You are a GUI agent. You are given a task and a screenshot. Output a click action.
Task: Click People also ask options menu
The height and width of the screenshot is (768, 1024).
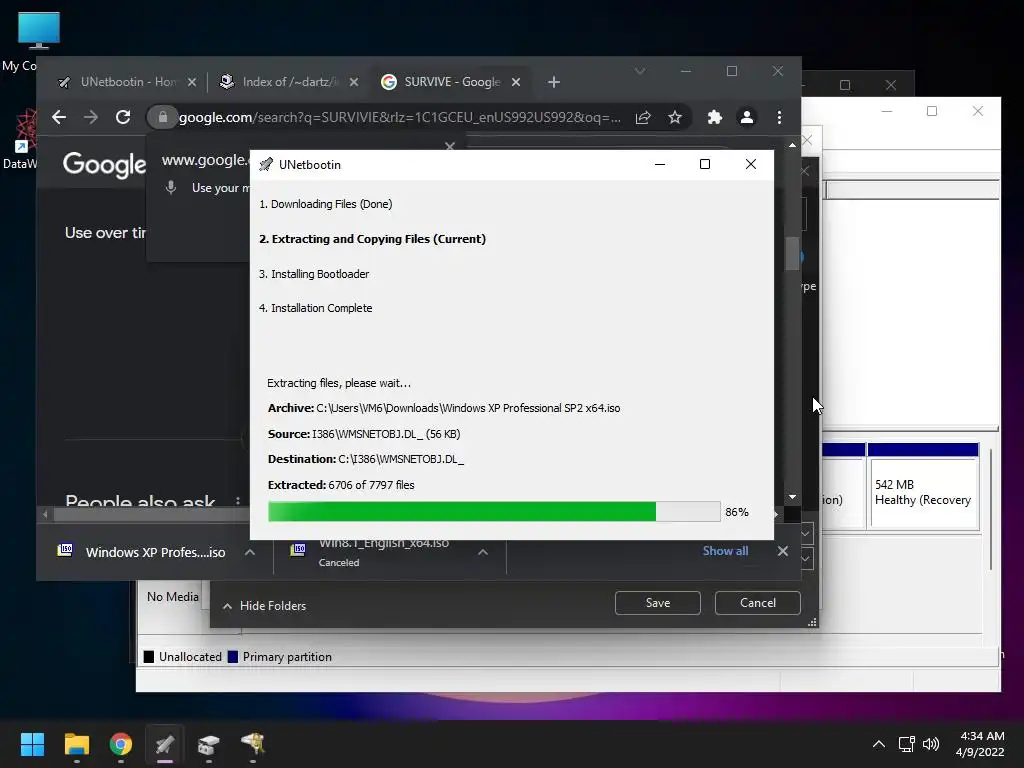[x=238, y=502]
